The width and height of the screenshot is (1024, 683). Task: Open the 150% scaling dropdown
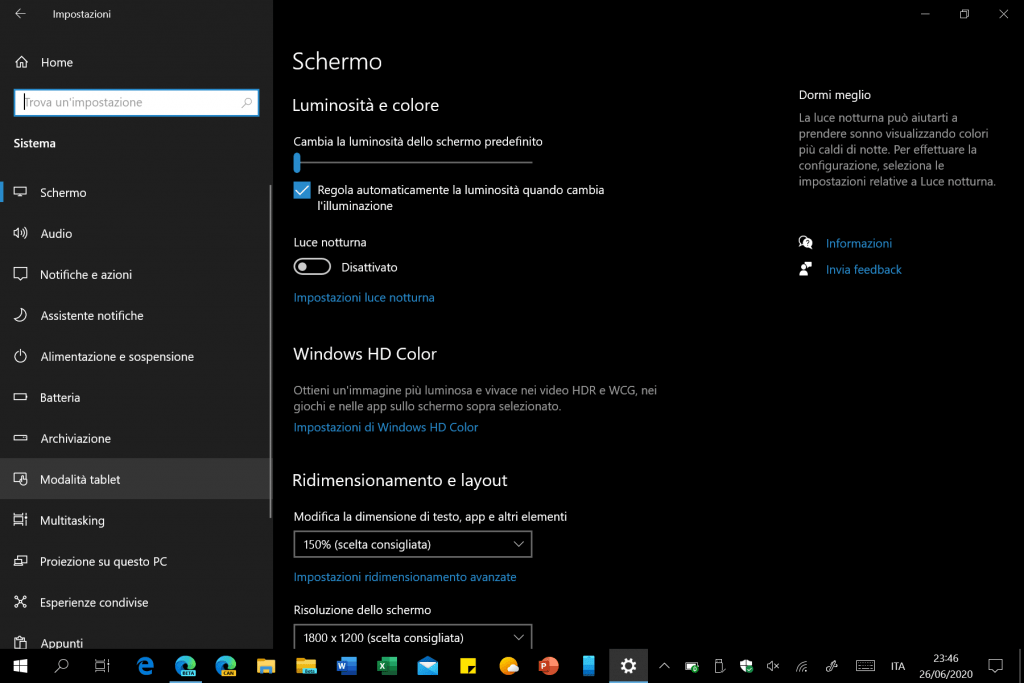[412, 544]
